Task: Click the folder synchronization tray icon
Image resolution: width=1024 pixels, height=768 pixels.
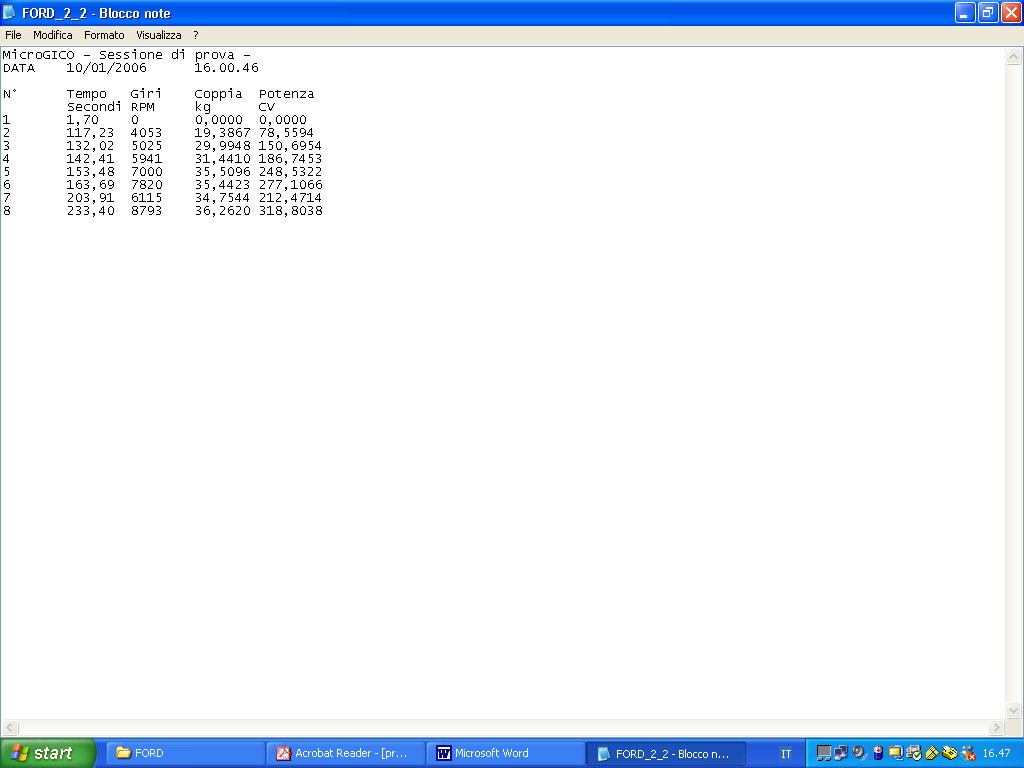Action: coord(896,753)
